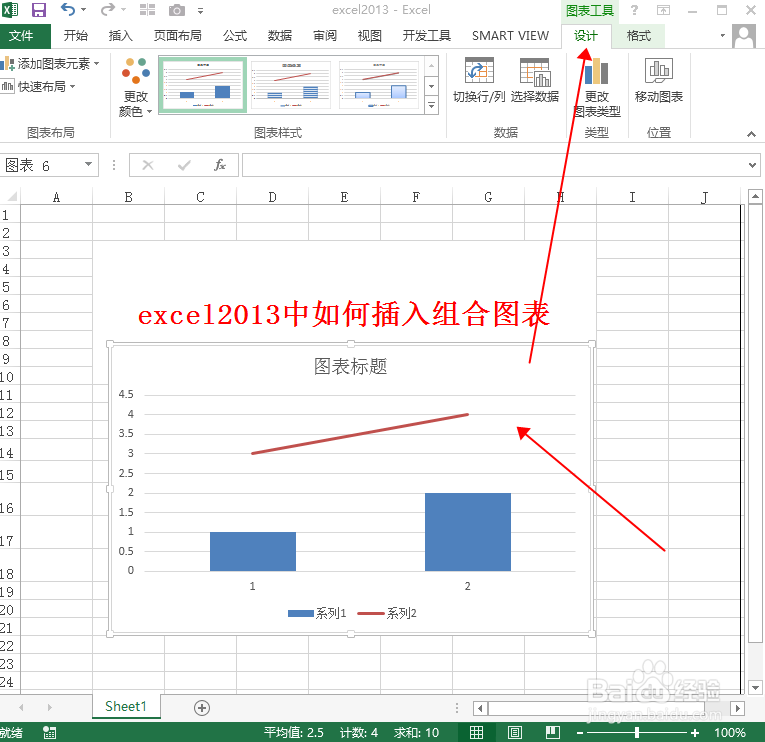Switch to the 插入 (Insert) tab

pos(121,36)
